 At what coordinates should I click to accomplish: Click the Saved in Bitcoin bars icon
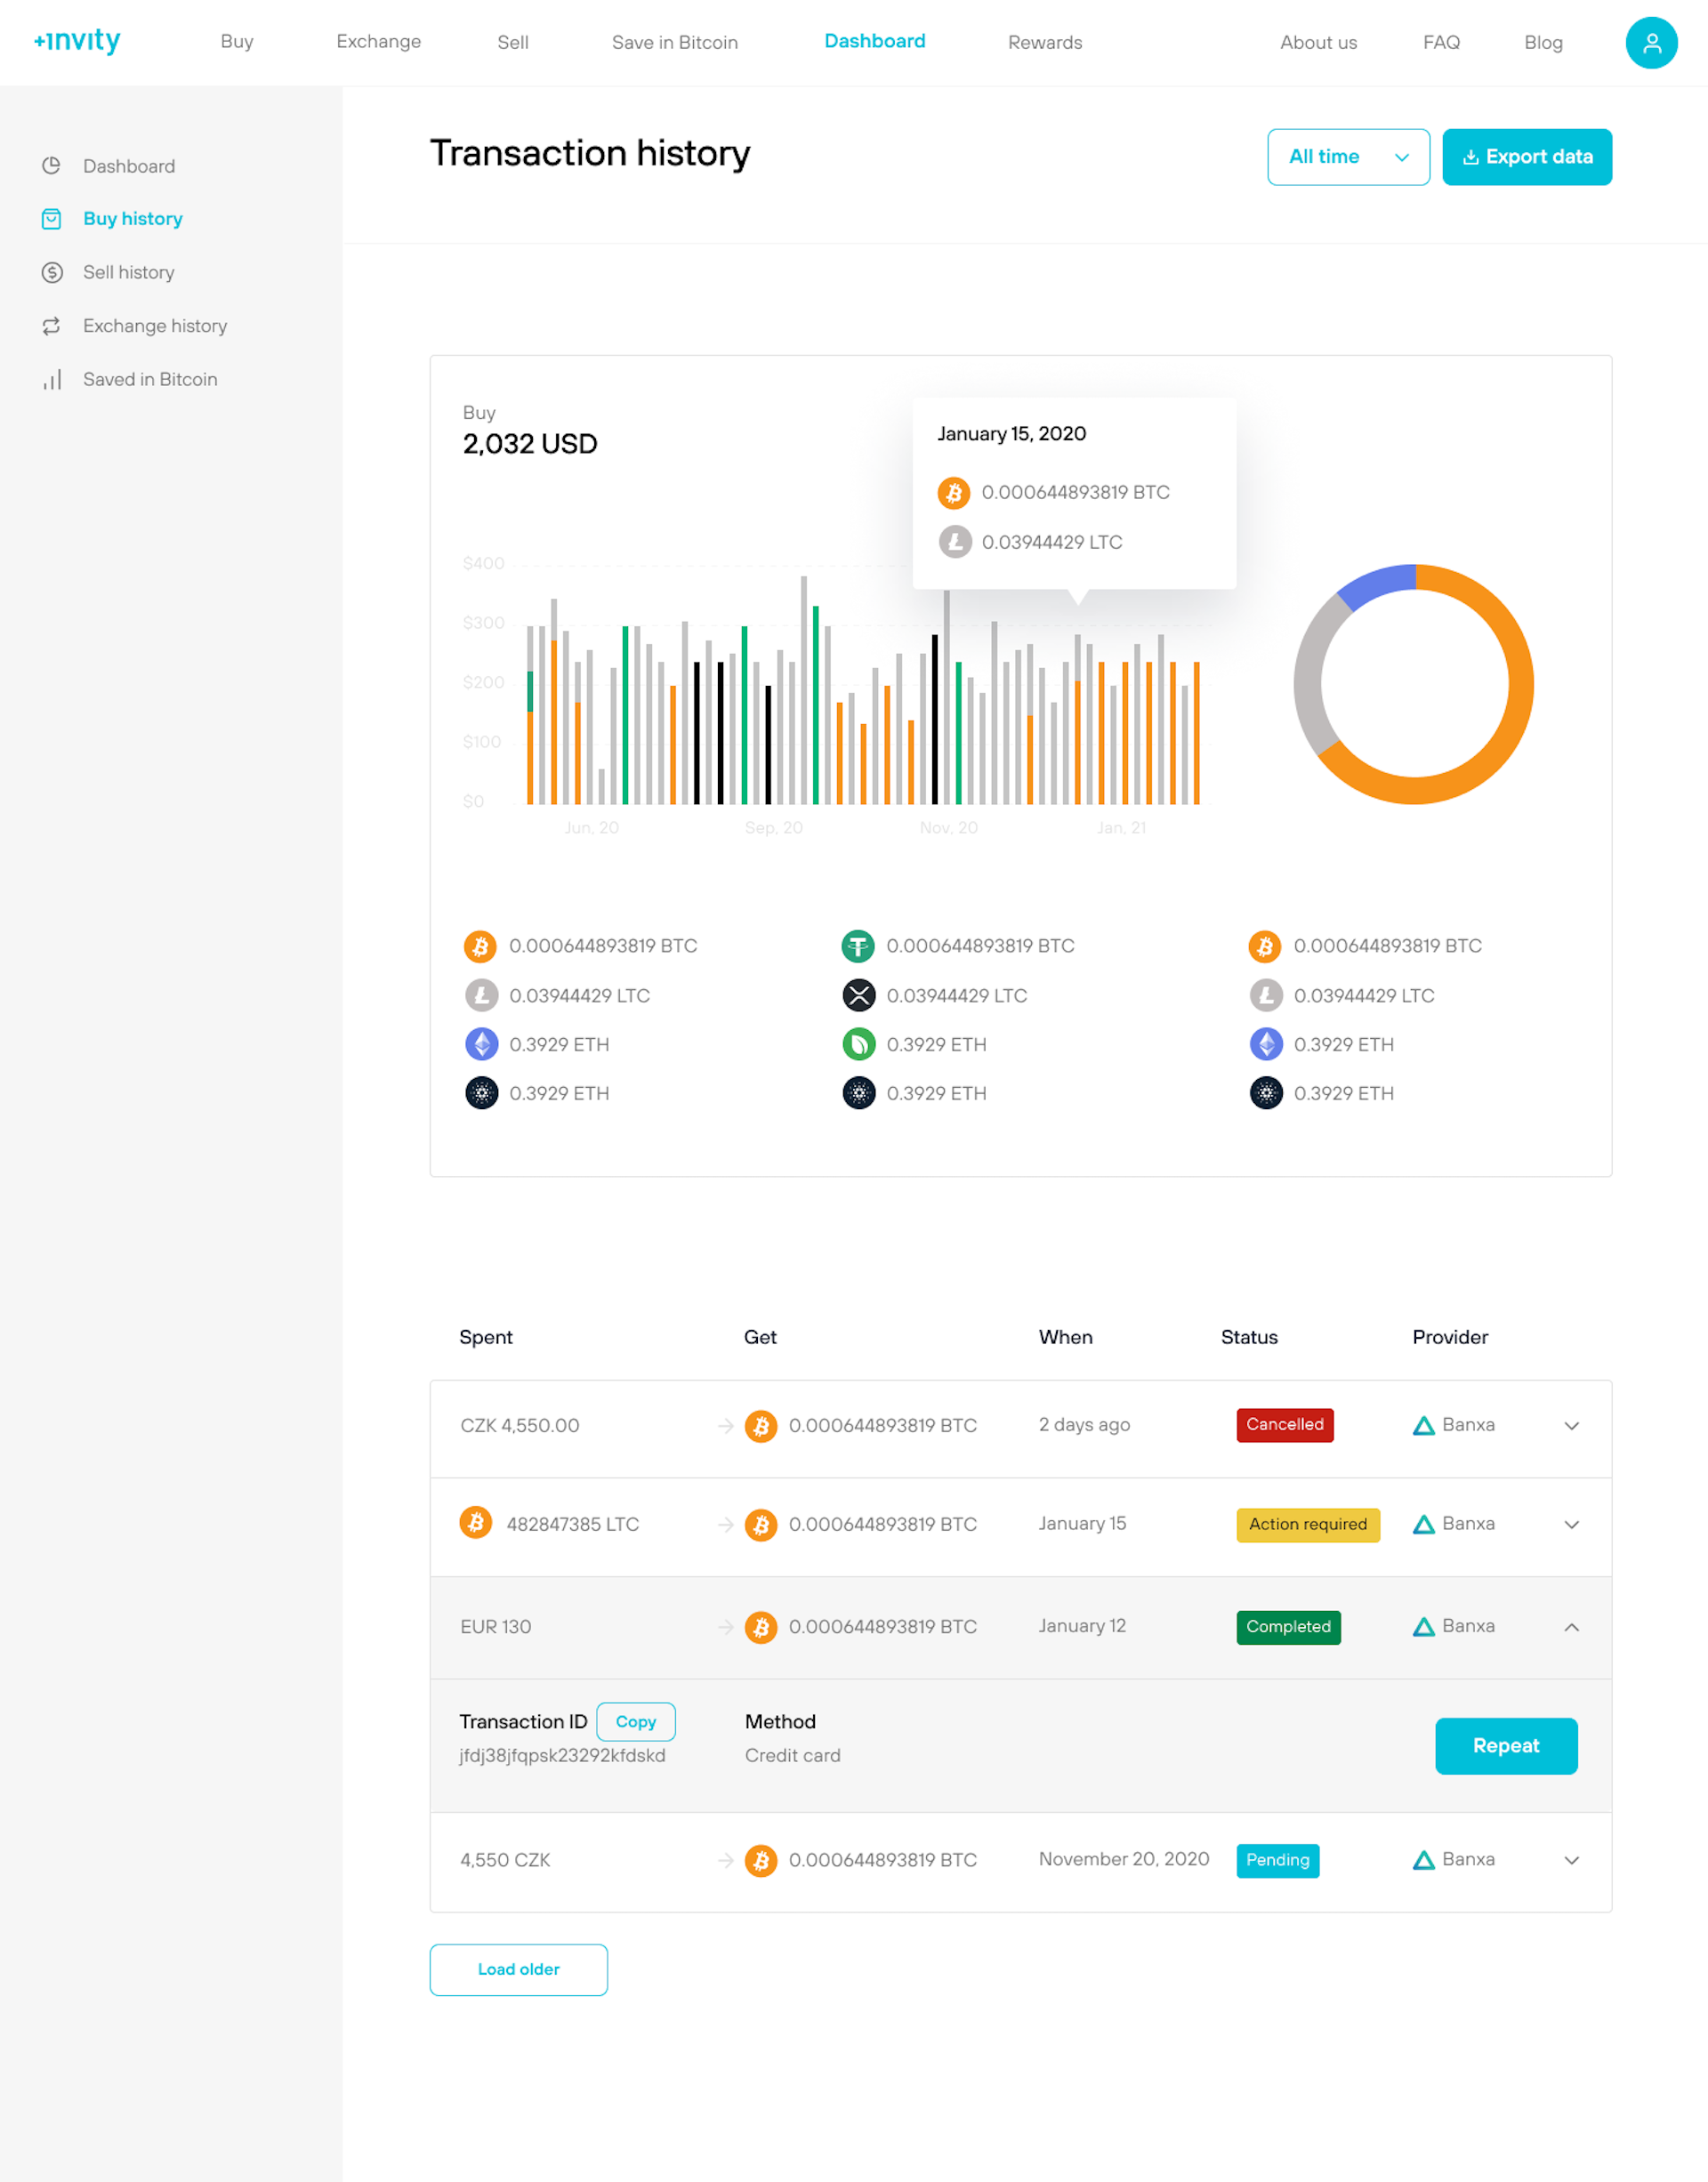52,379
